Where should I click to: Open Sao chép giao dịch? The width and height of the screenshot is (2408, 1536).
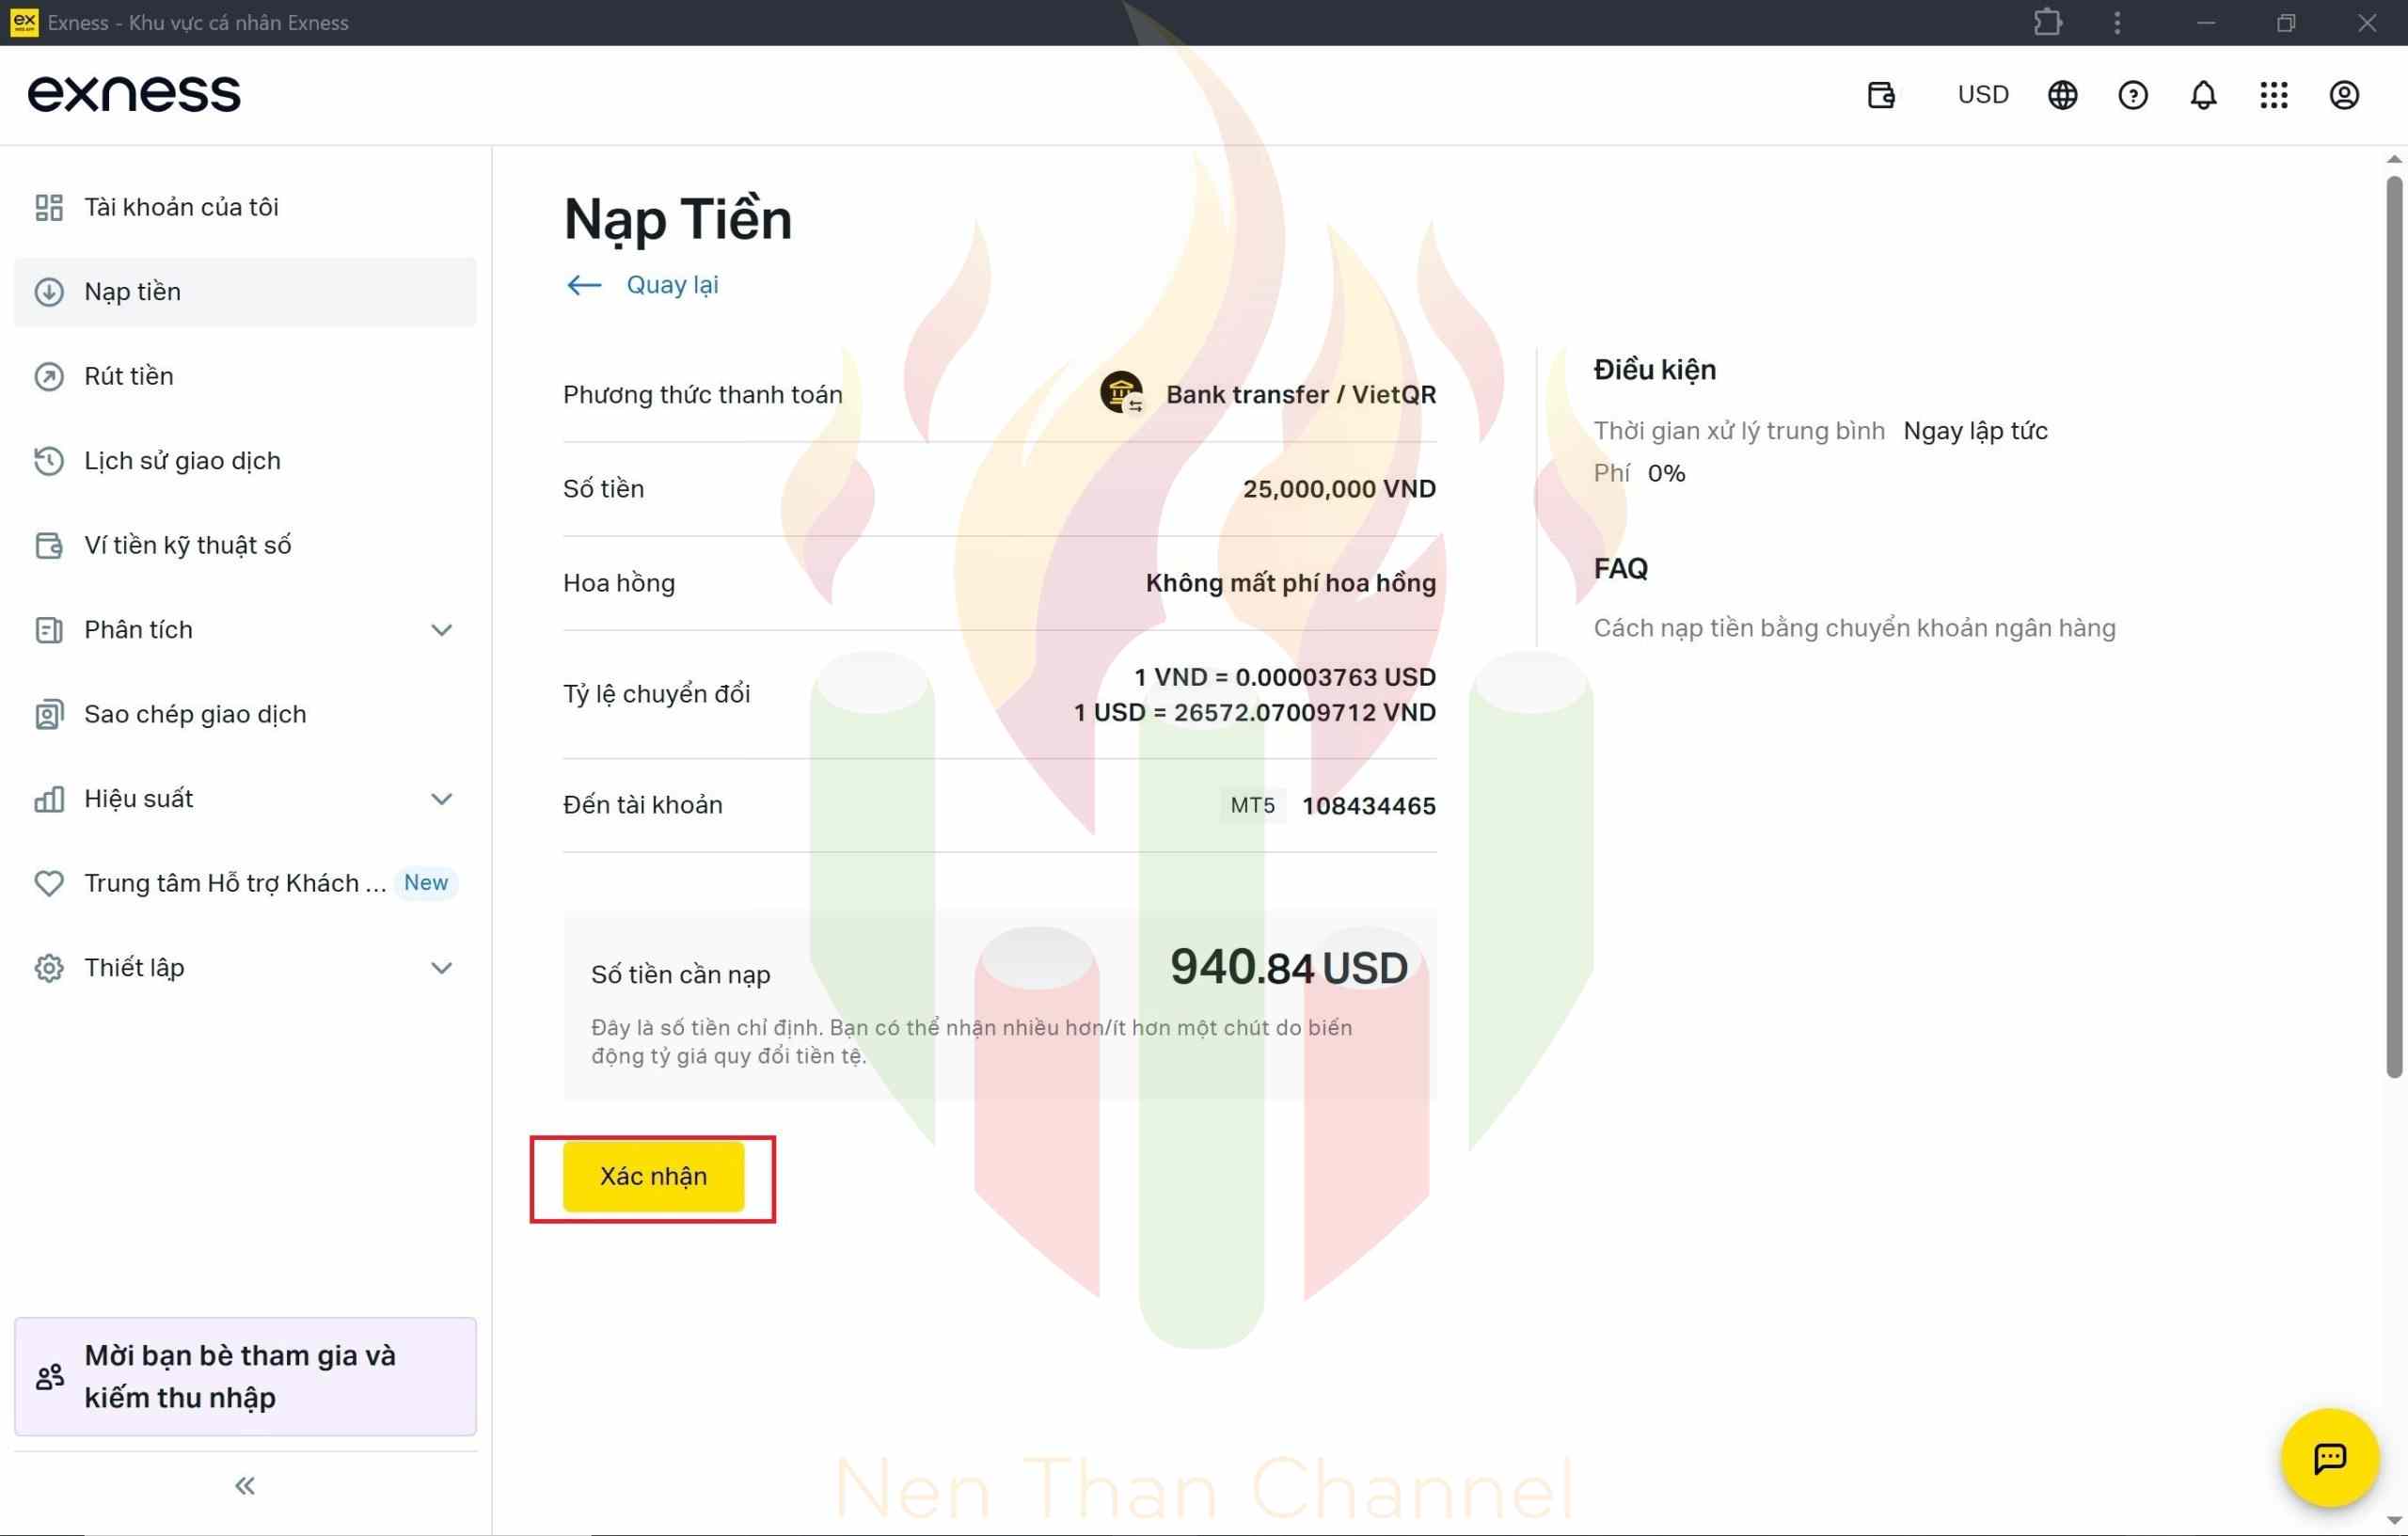245,714
